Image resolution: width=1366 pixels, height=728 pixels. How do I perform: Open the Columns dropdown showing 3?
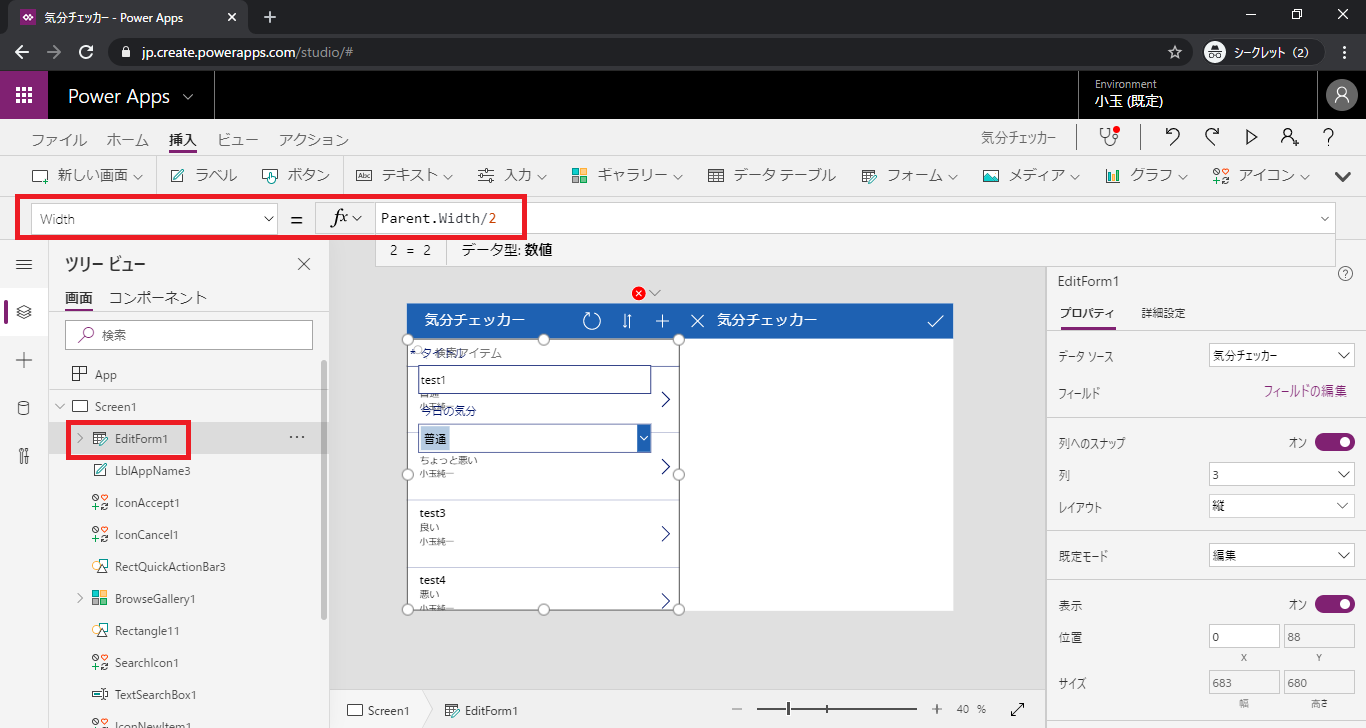[x=1281, y=475]
